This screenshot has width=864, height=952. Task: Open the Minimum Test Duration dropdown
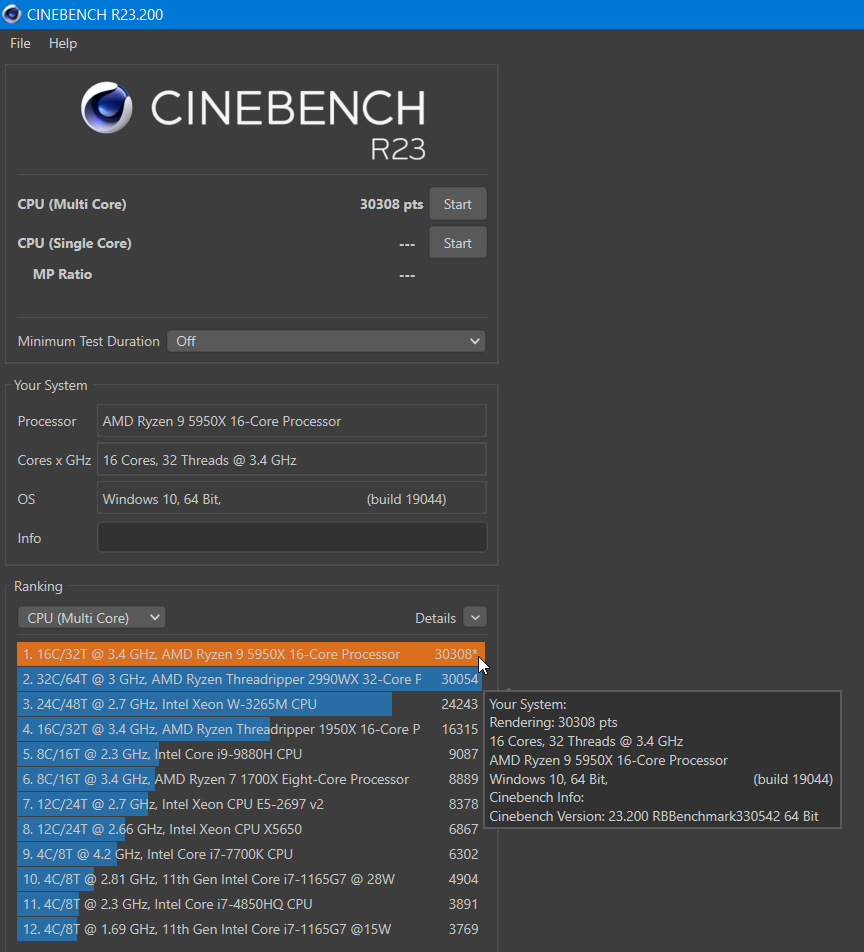click(x=326, y=341)
